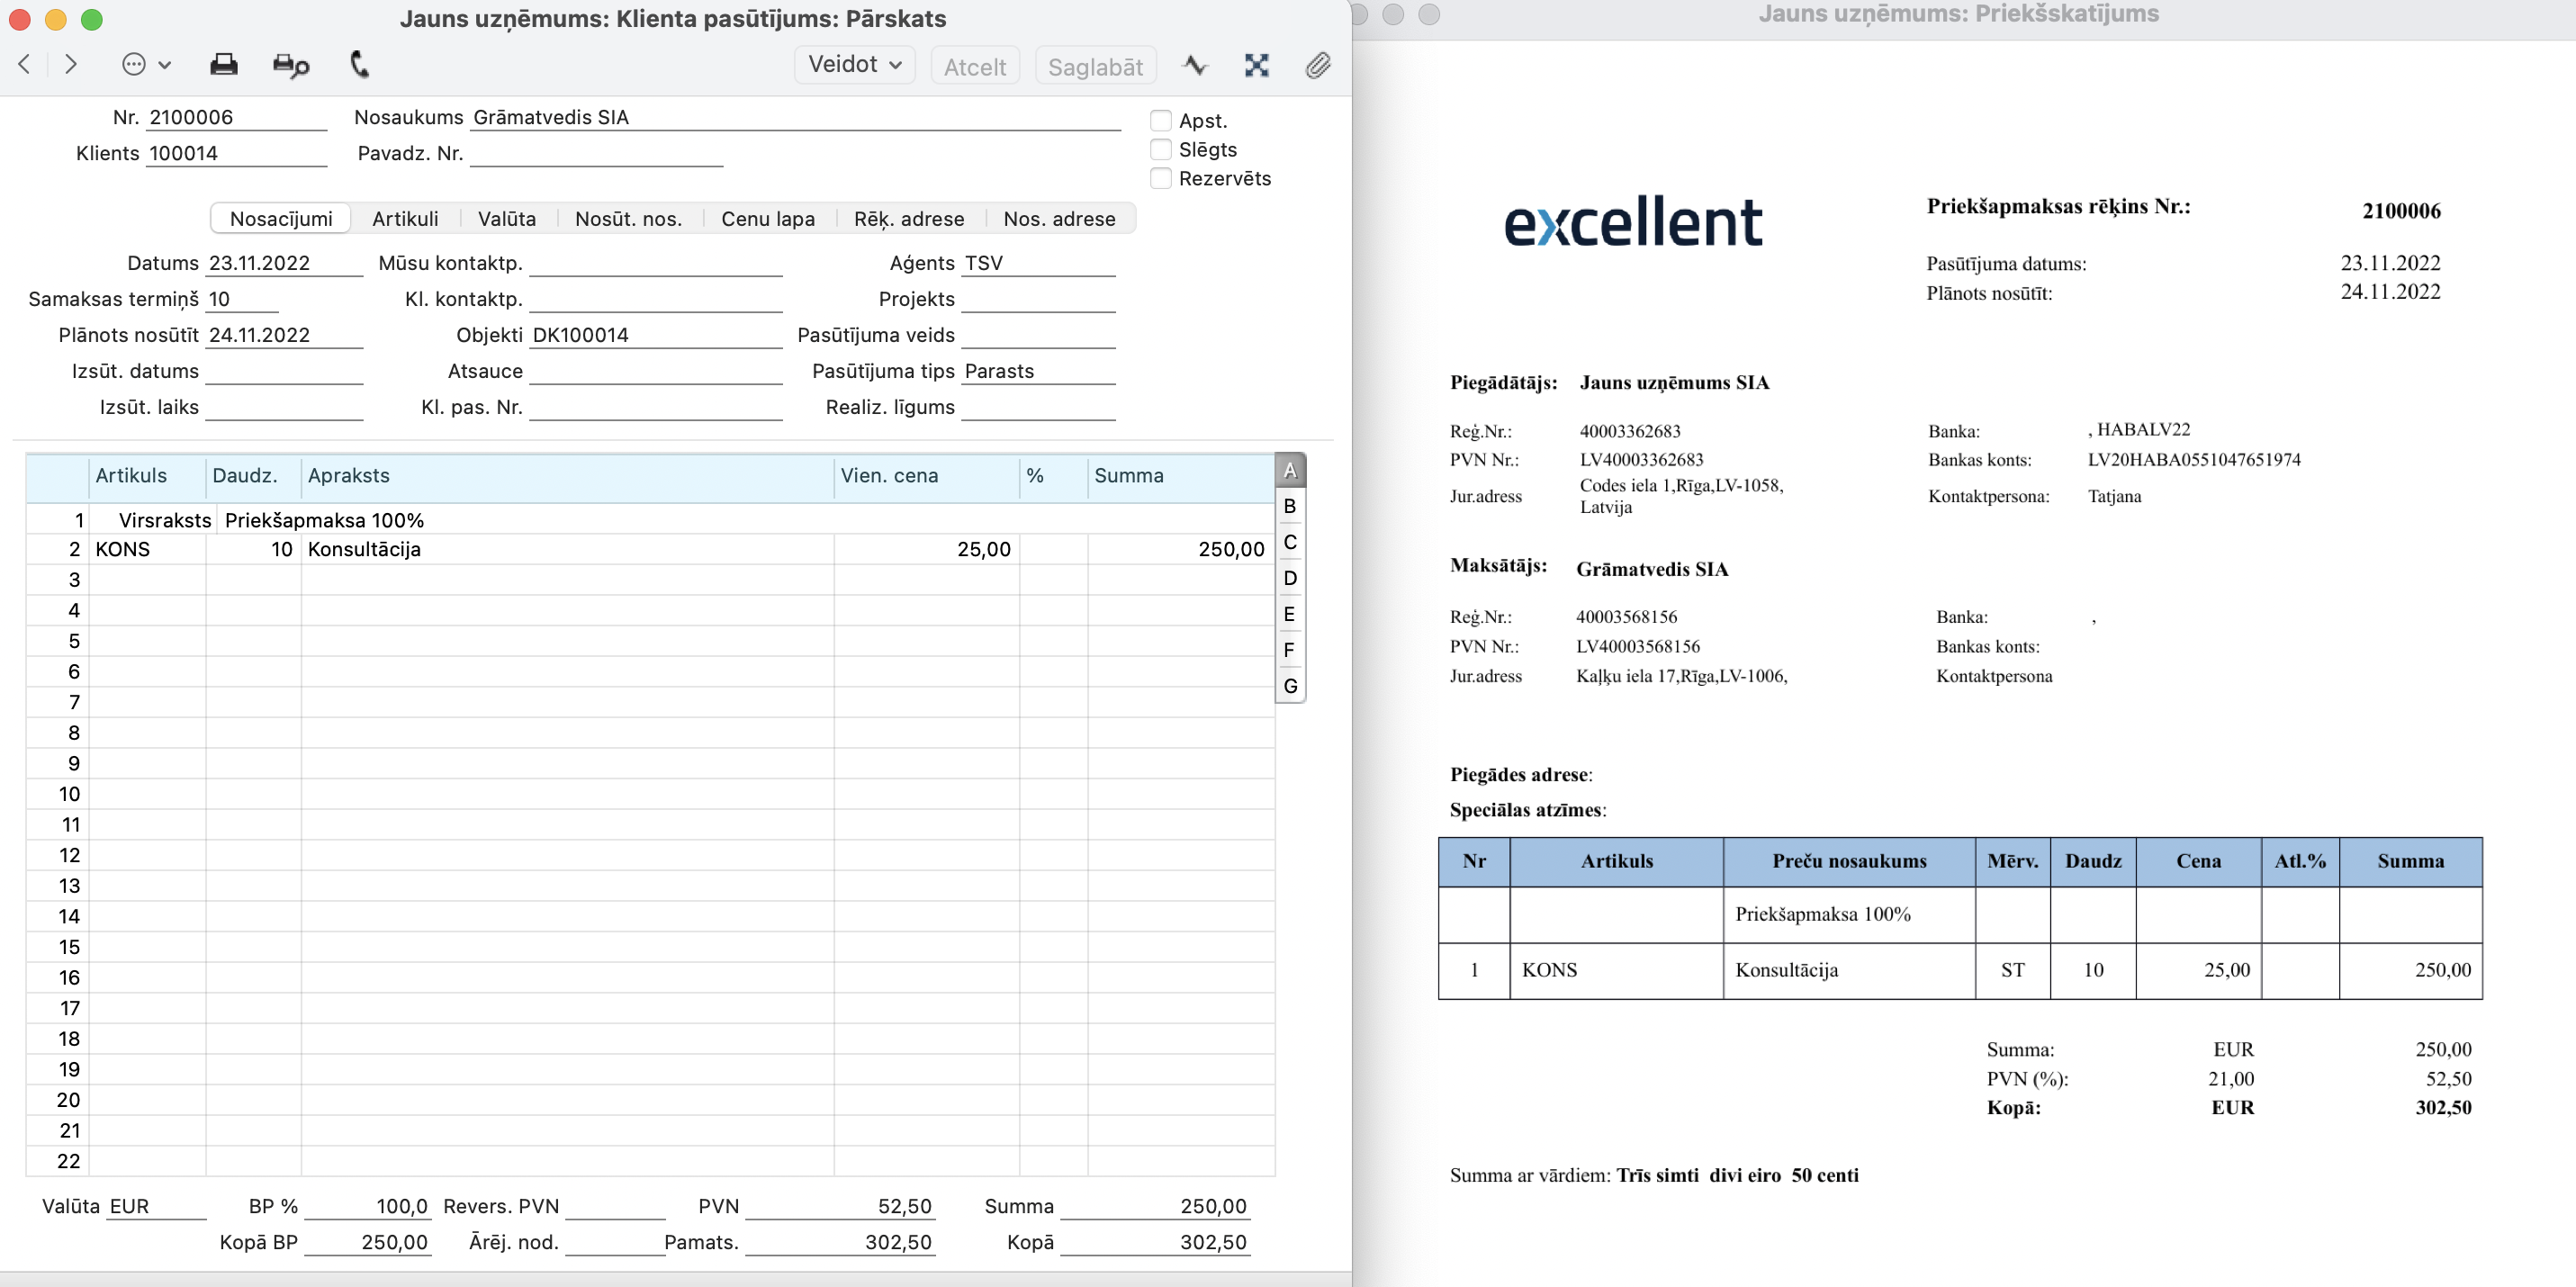
Task: Click the phone call icon
Action: [359, 65]
